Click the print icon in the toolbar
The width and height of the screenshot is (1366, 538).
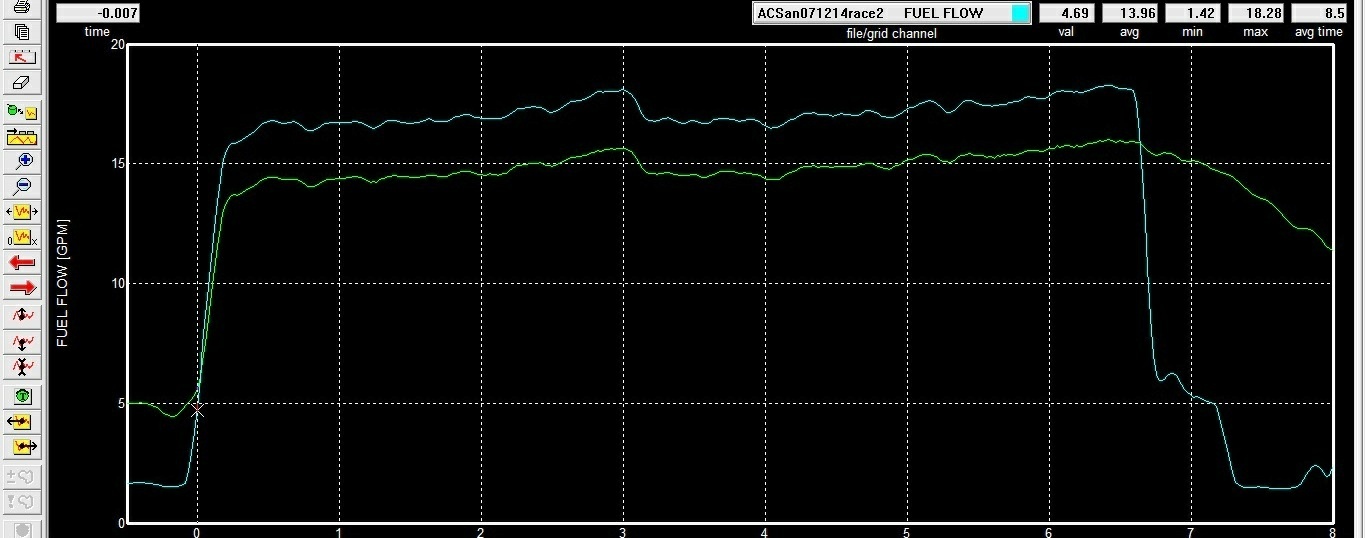[x=22, y=7]
